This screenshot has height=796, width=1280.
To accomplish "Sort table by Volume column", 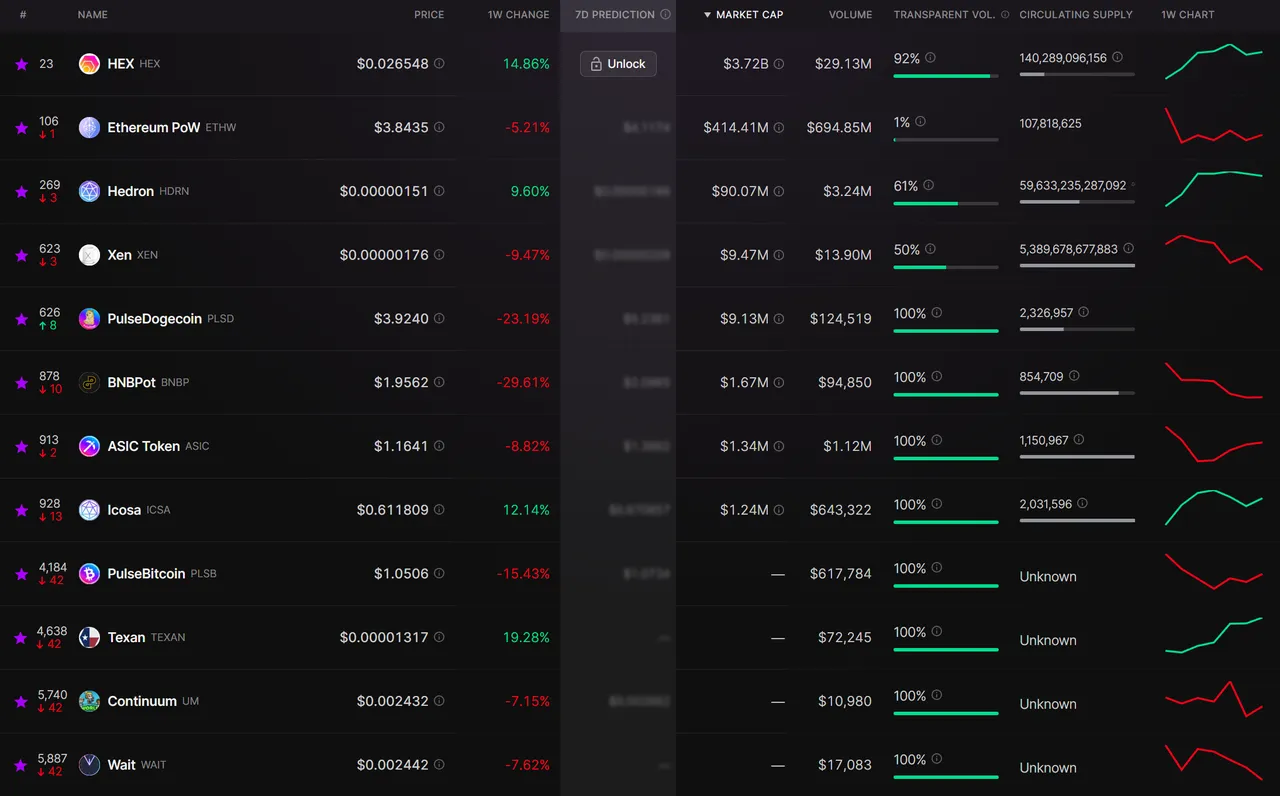I will click(850, 15).
